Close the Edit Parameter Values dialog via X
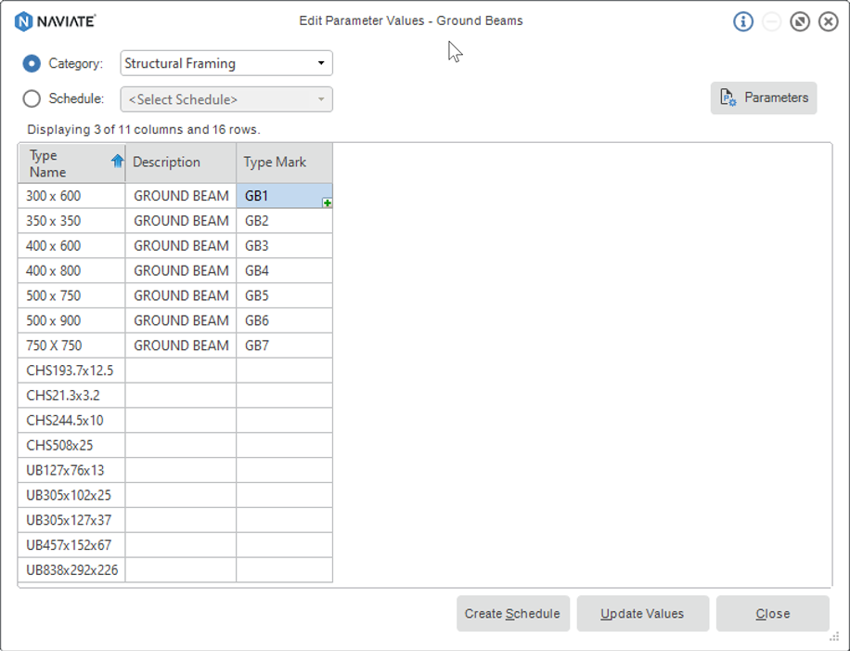 (x=828, y=21)
